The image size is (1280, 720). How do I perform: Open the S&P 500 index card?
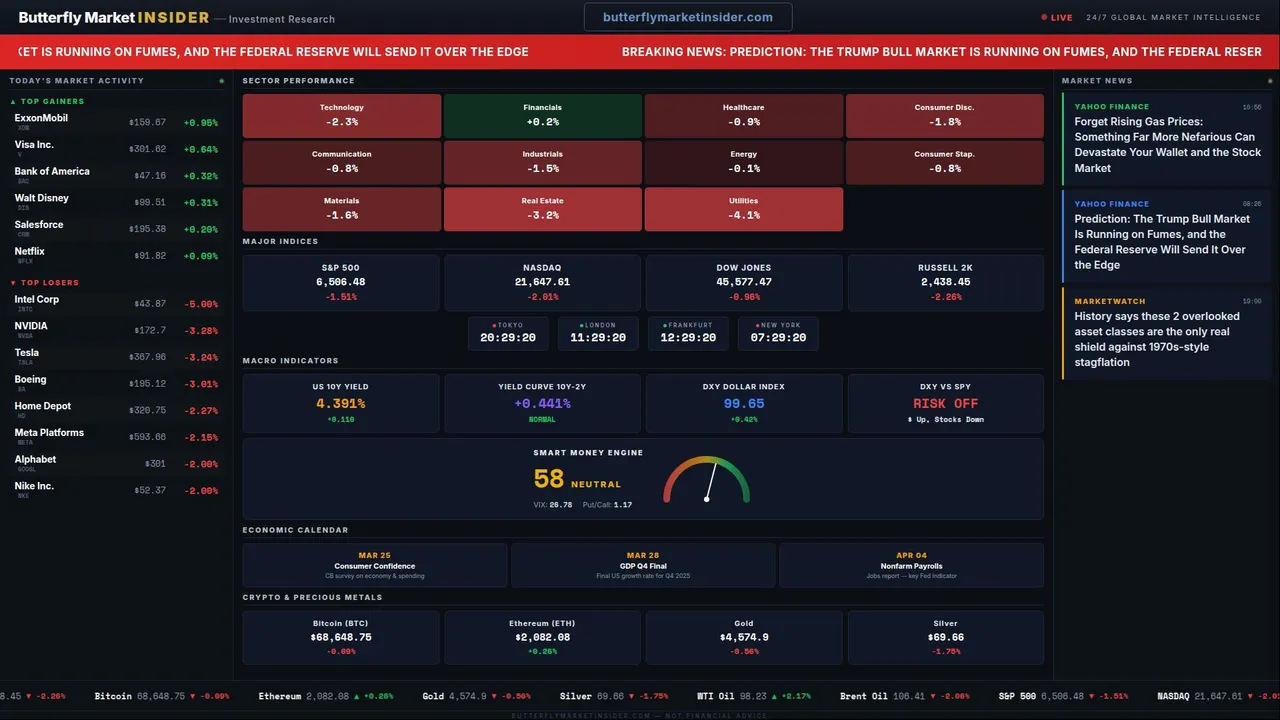pos(341,283)
